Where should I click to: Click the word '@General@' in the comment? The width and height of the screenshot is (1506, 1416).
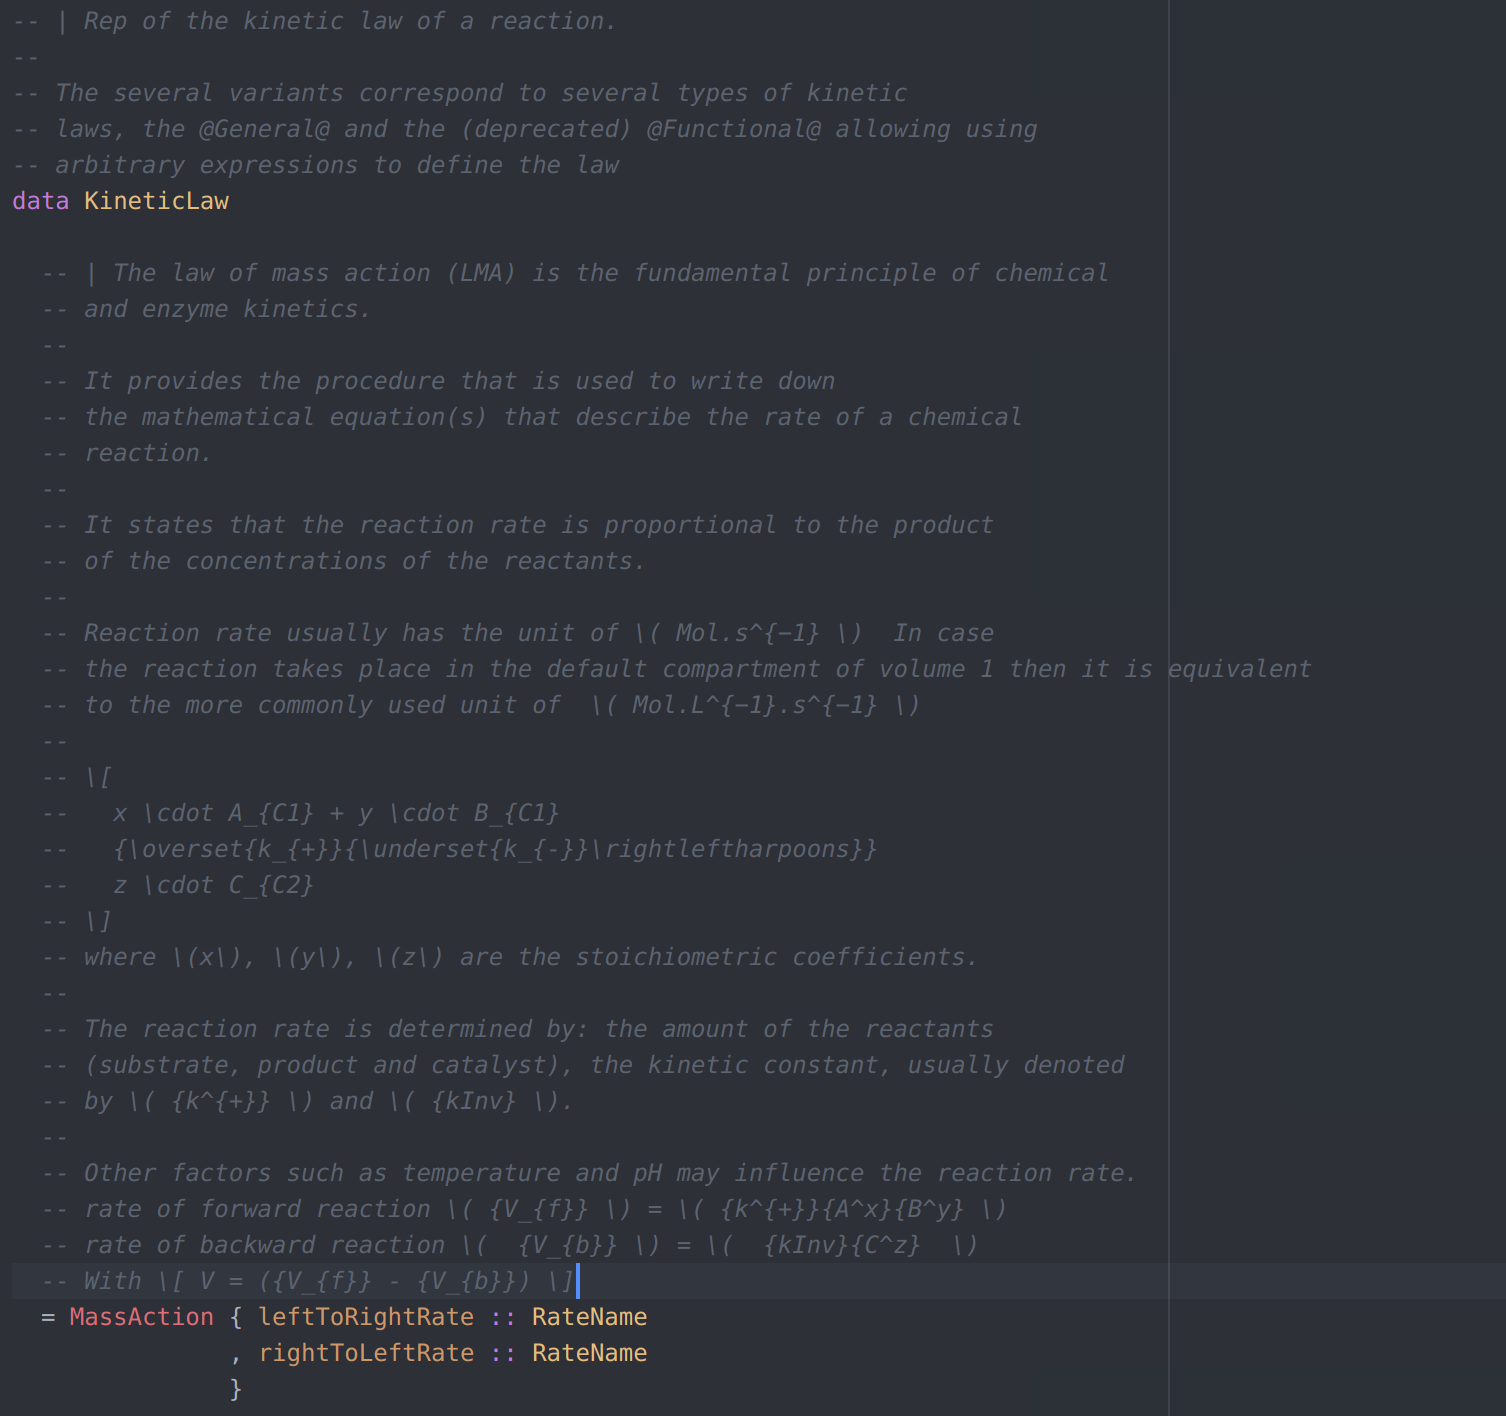(x=264, y=129)
